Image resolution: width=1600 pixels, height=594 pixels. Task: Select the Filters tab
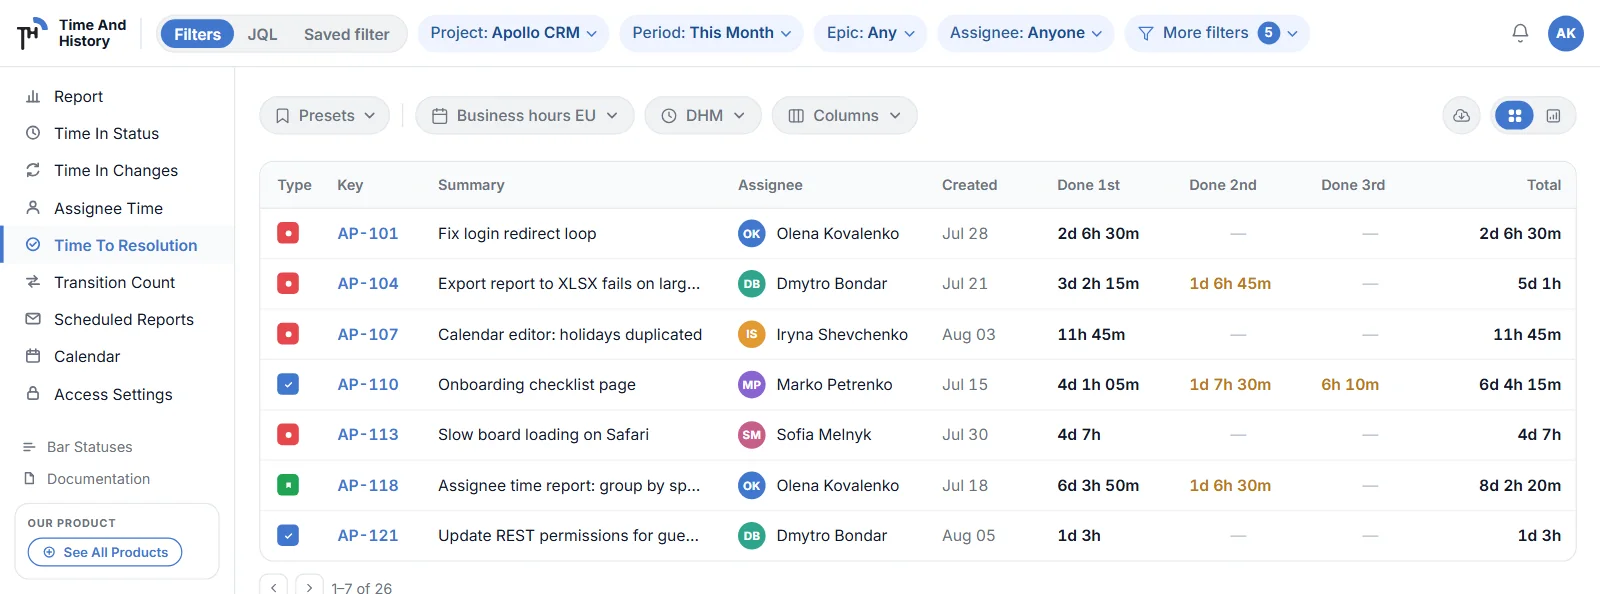197,34
